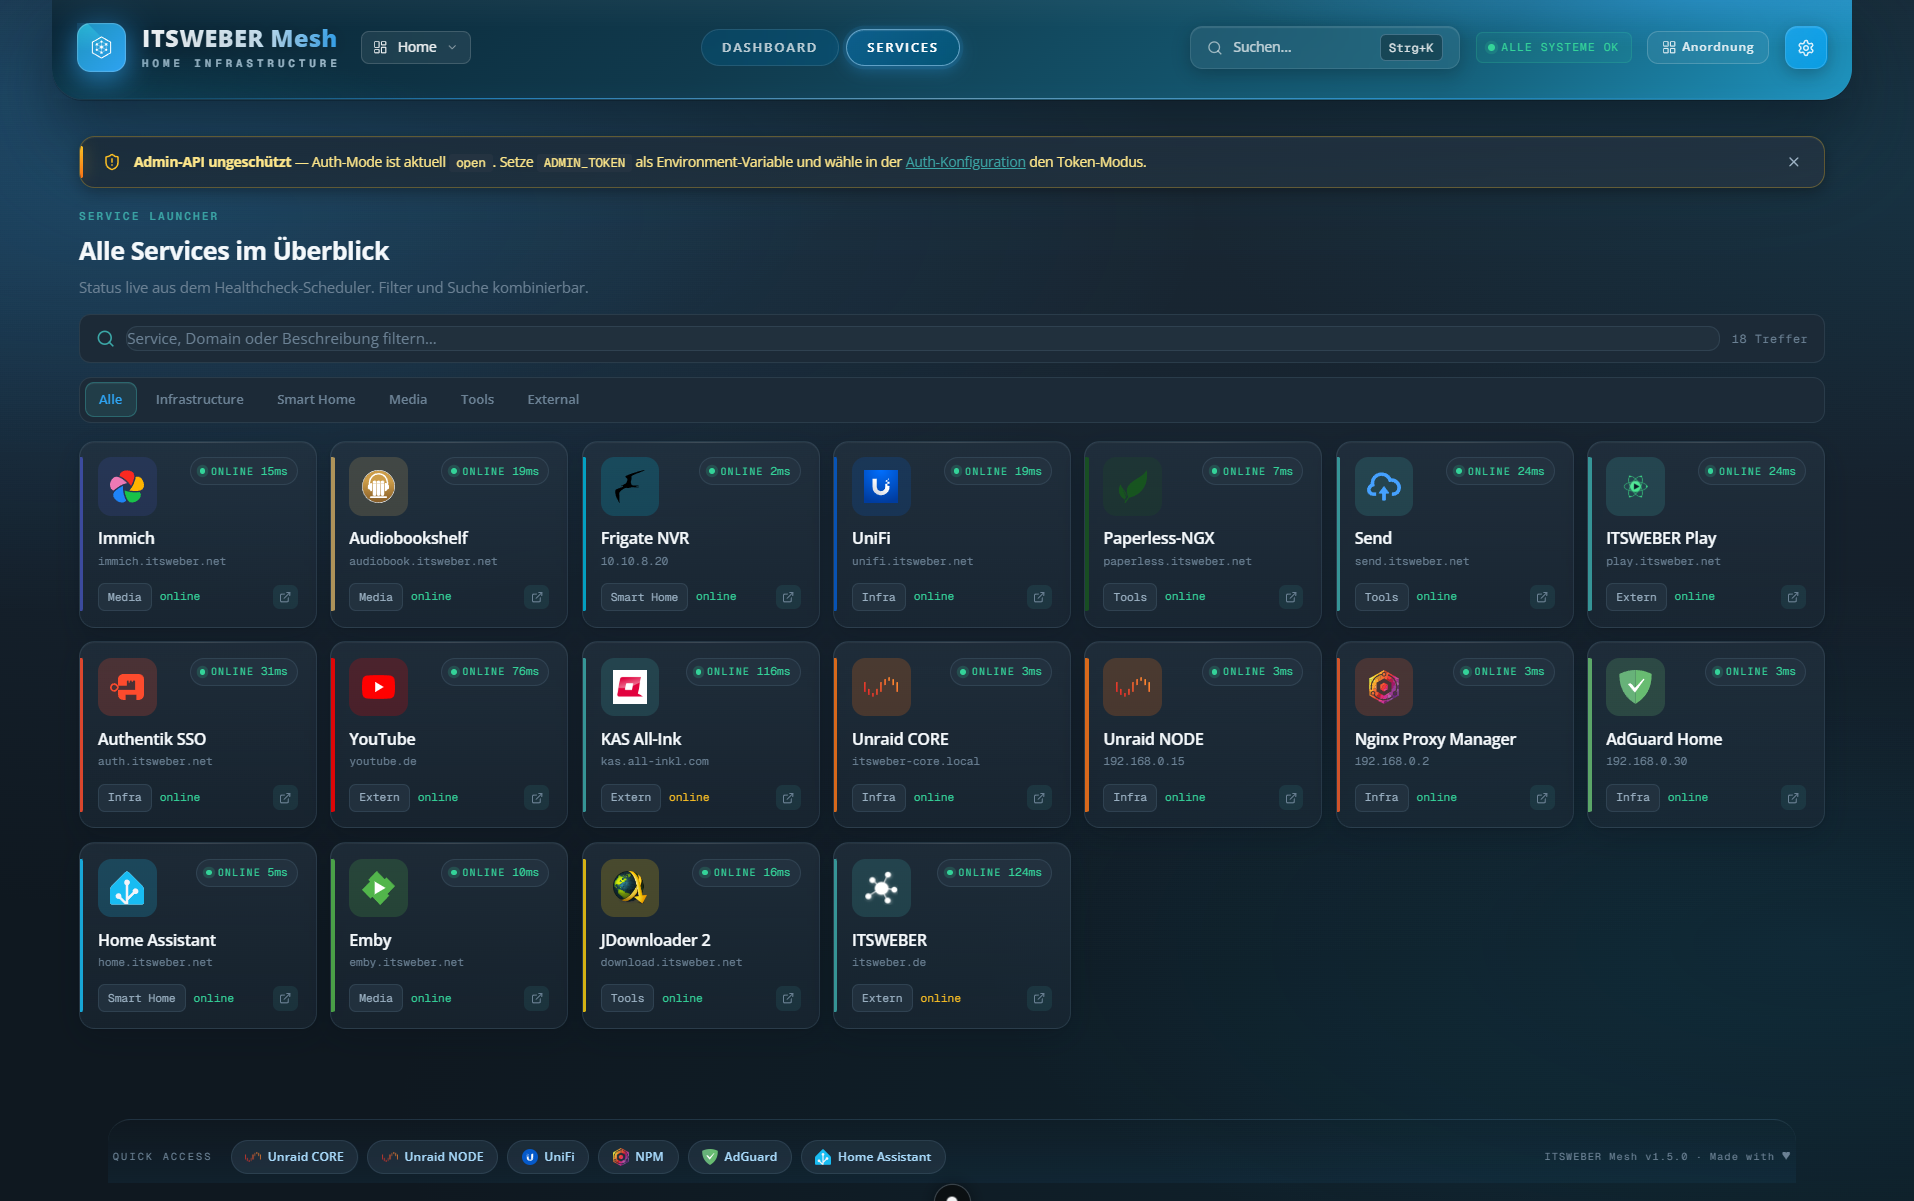1914x1201 pixels.
Task: Click the AdGuard Home shield icon
Action: tap(1635, 687)
